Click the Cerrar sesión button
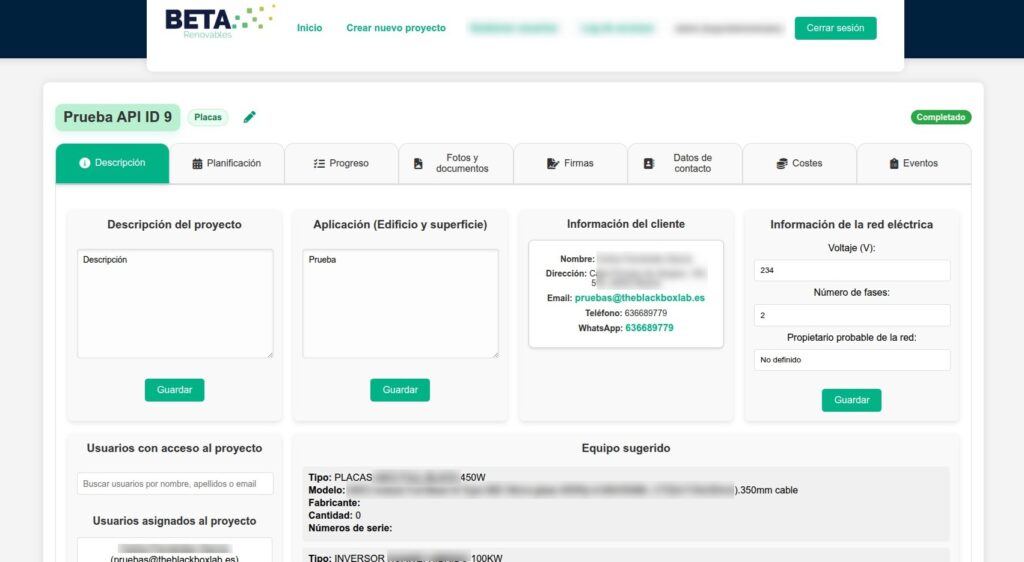 (835, 28)
